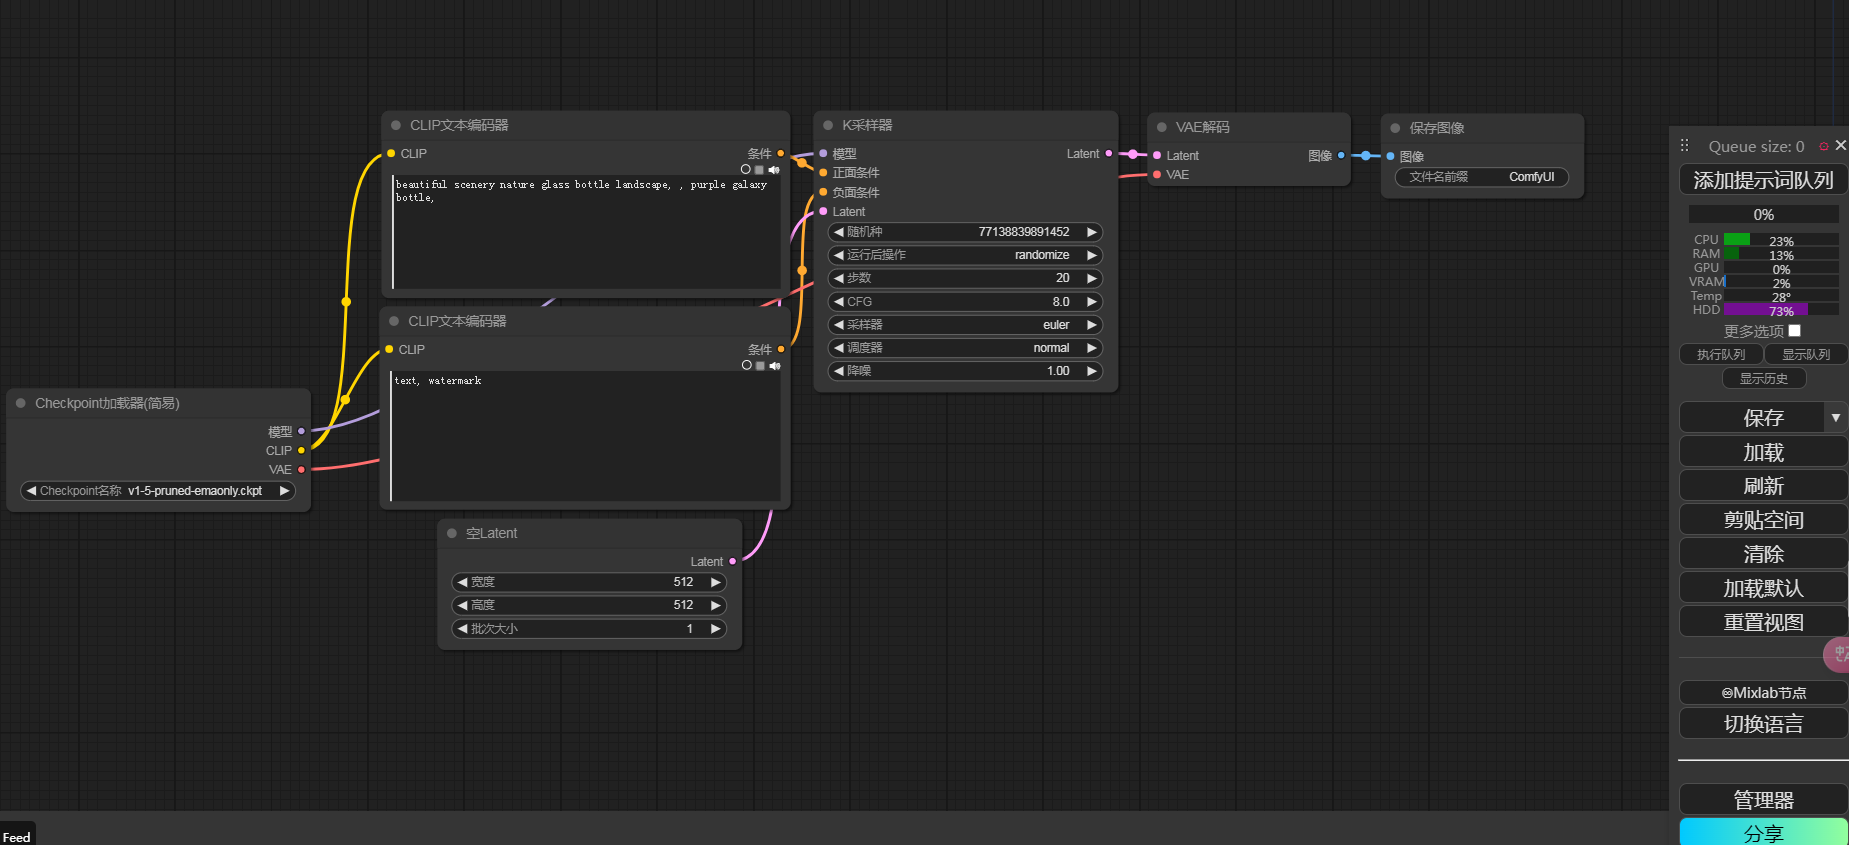Click the Latent output dot on K采样器 node
The width and height of the screenshot is (1849, 845).
1108,153
